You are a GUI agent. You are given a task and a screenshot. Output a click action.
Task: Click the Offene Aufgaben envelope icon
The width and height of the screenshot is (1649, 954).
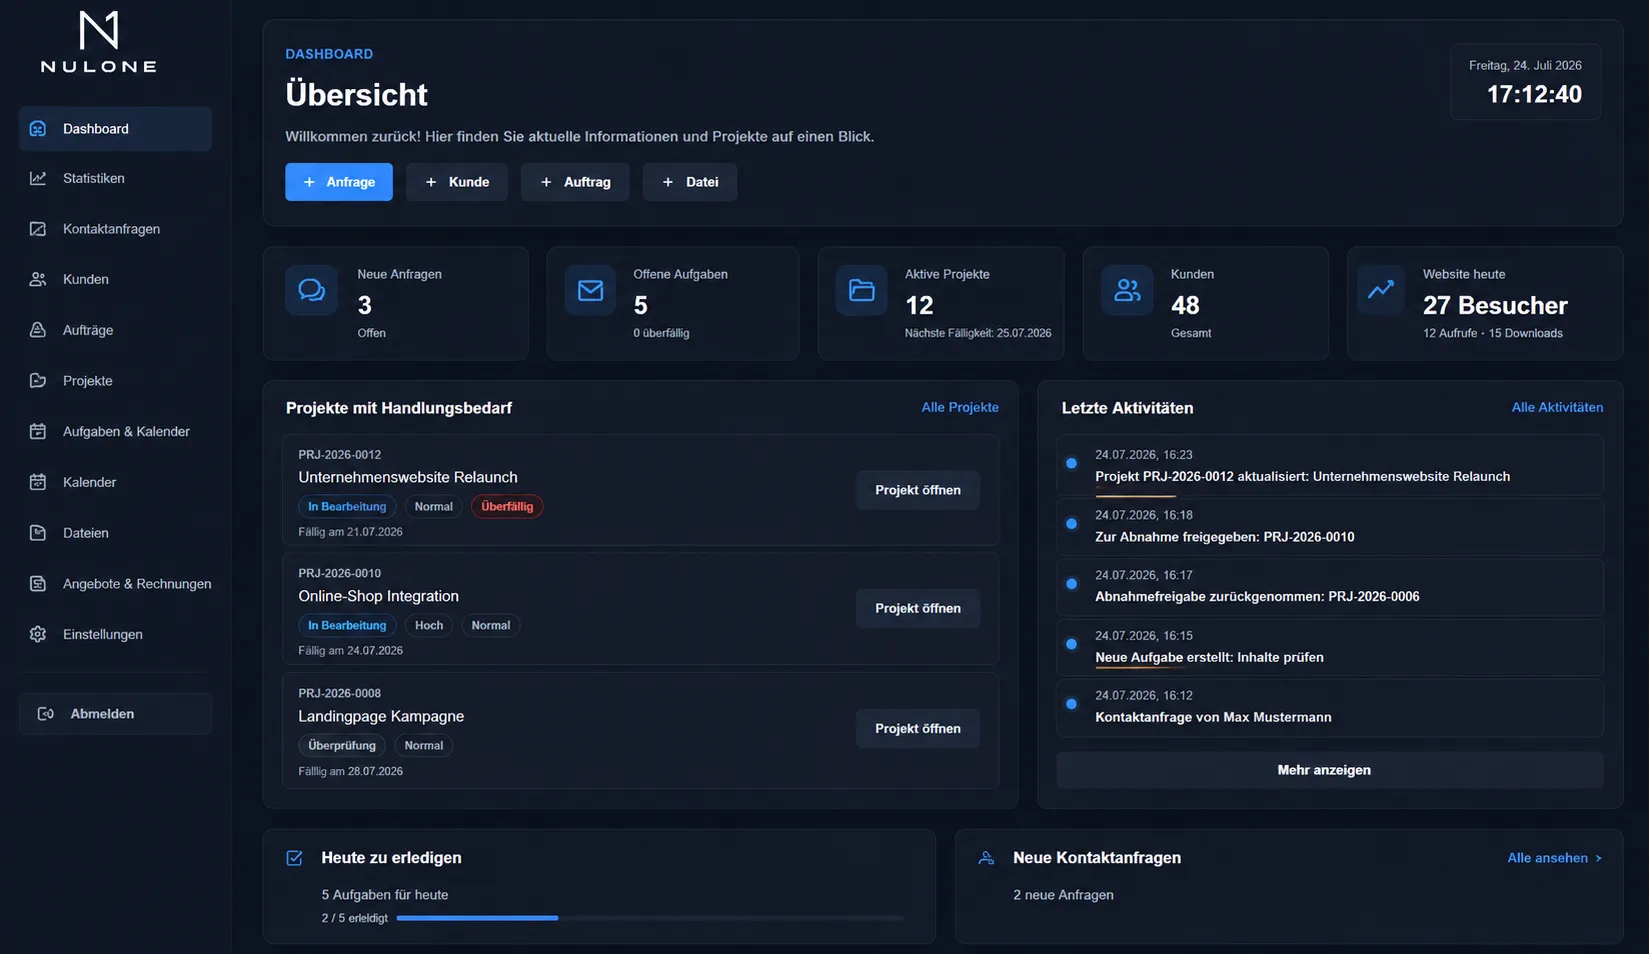point(590,290)
